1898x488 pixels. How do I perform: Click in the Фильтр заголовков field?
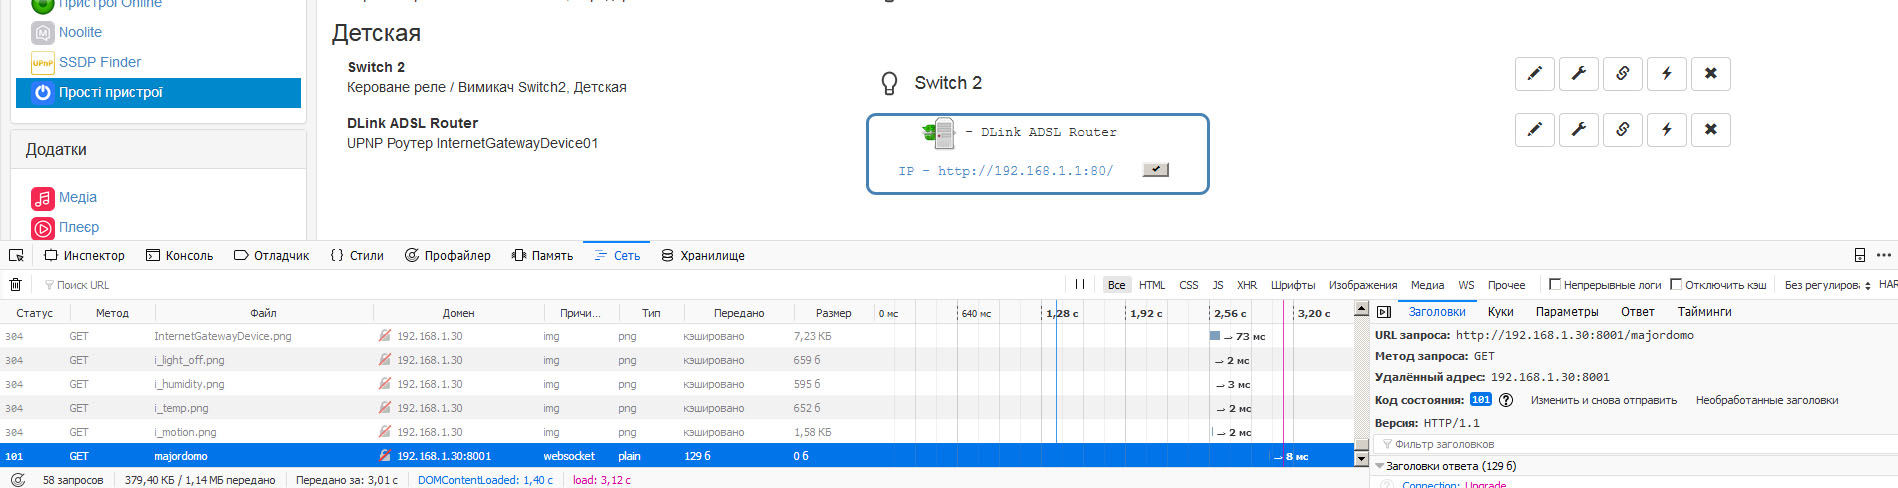click(x=1636, y=444)
